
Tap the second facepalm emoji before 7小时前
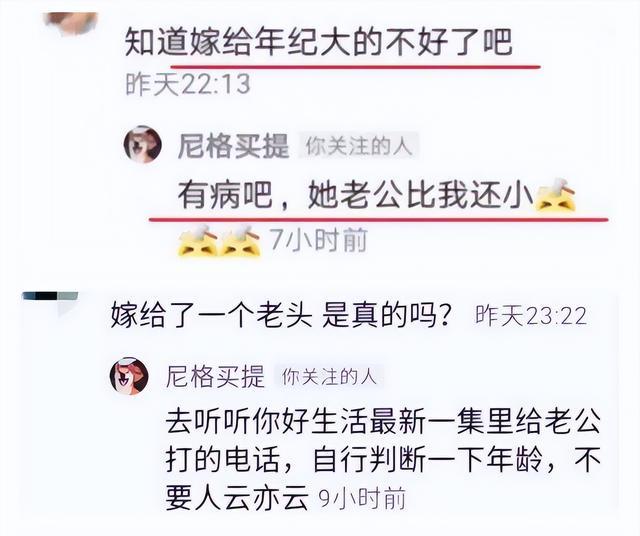241,241
